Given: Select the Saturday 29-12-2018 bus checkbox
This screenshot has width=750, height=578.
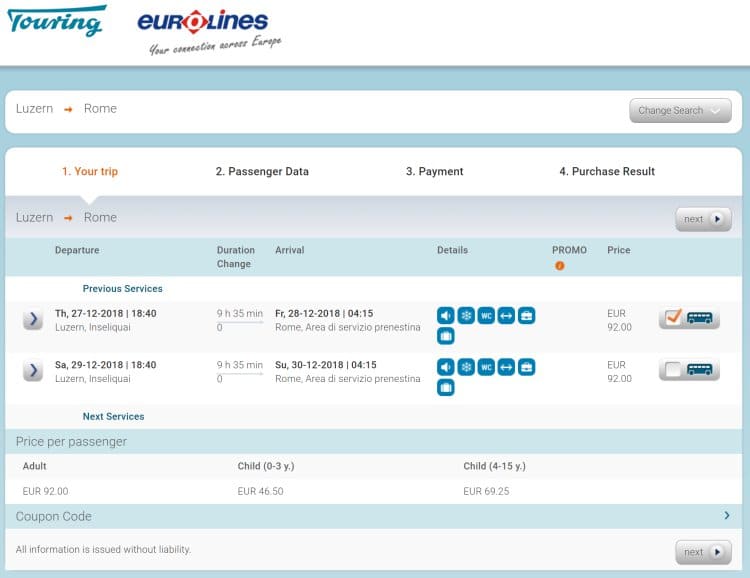Looking at the screenshot, I should point(673,370).
